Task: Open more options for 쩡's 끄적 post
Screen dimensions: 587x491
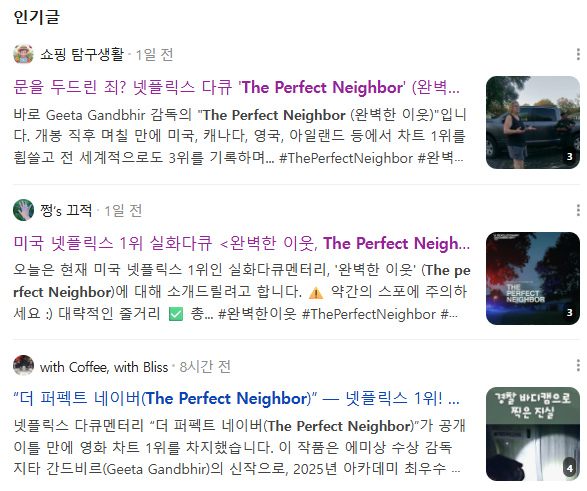Action: click(578, 210)
